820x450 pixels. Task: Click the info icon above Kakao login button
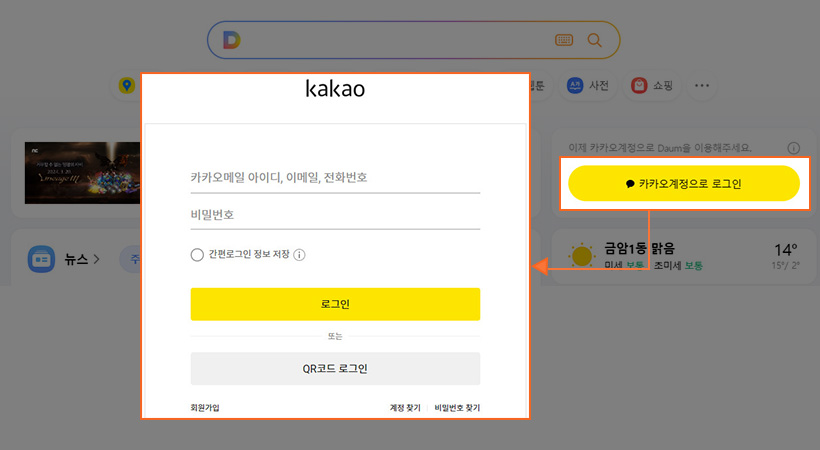[x=794, y=147]
